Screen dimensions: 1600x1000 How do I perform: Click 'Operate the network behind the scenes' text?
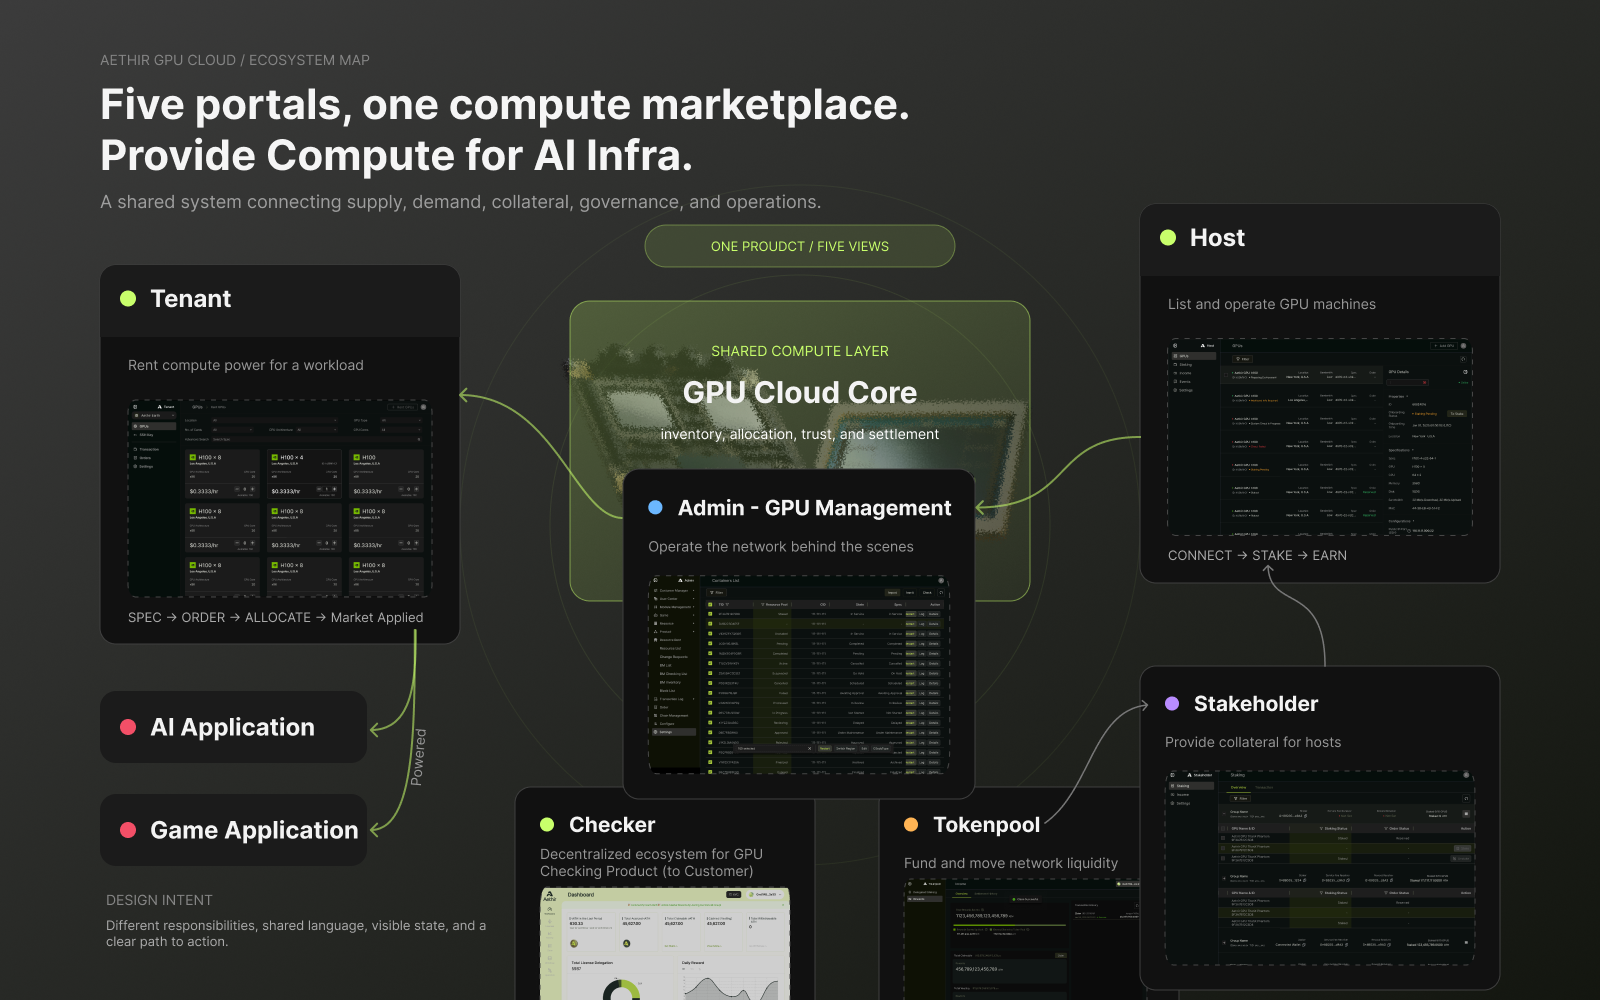coord(781,546)
